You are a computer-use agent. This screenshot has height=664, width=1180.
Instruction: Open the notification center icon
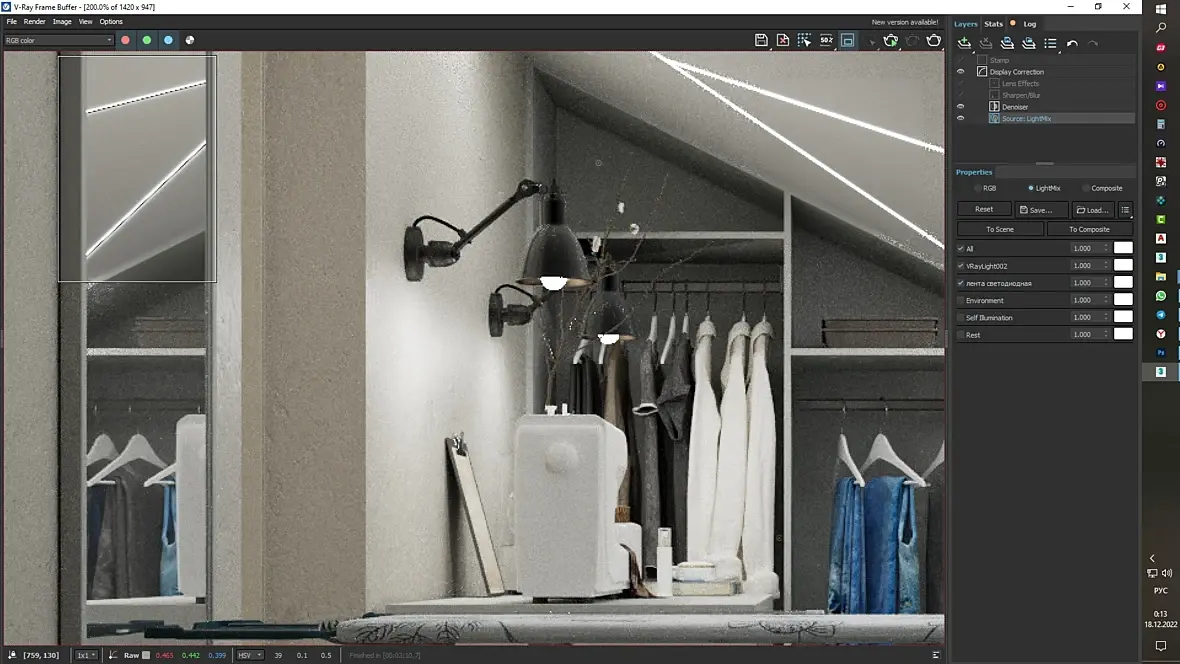click(x=1161, y=646)
